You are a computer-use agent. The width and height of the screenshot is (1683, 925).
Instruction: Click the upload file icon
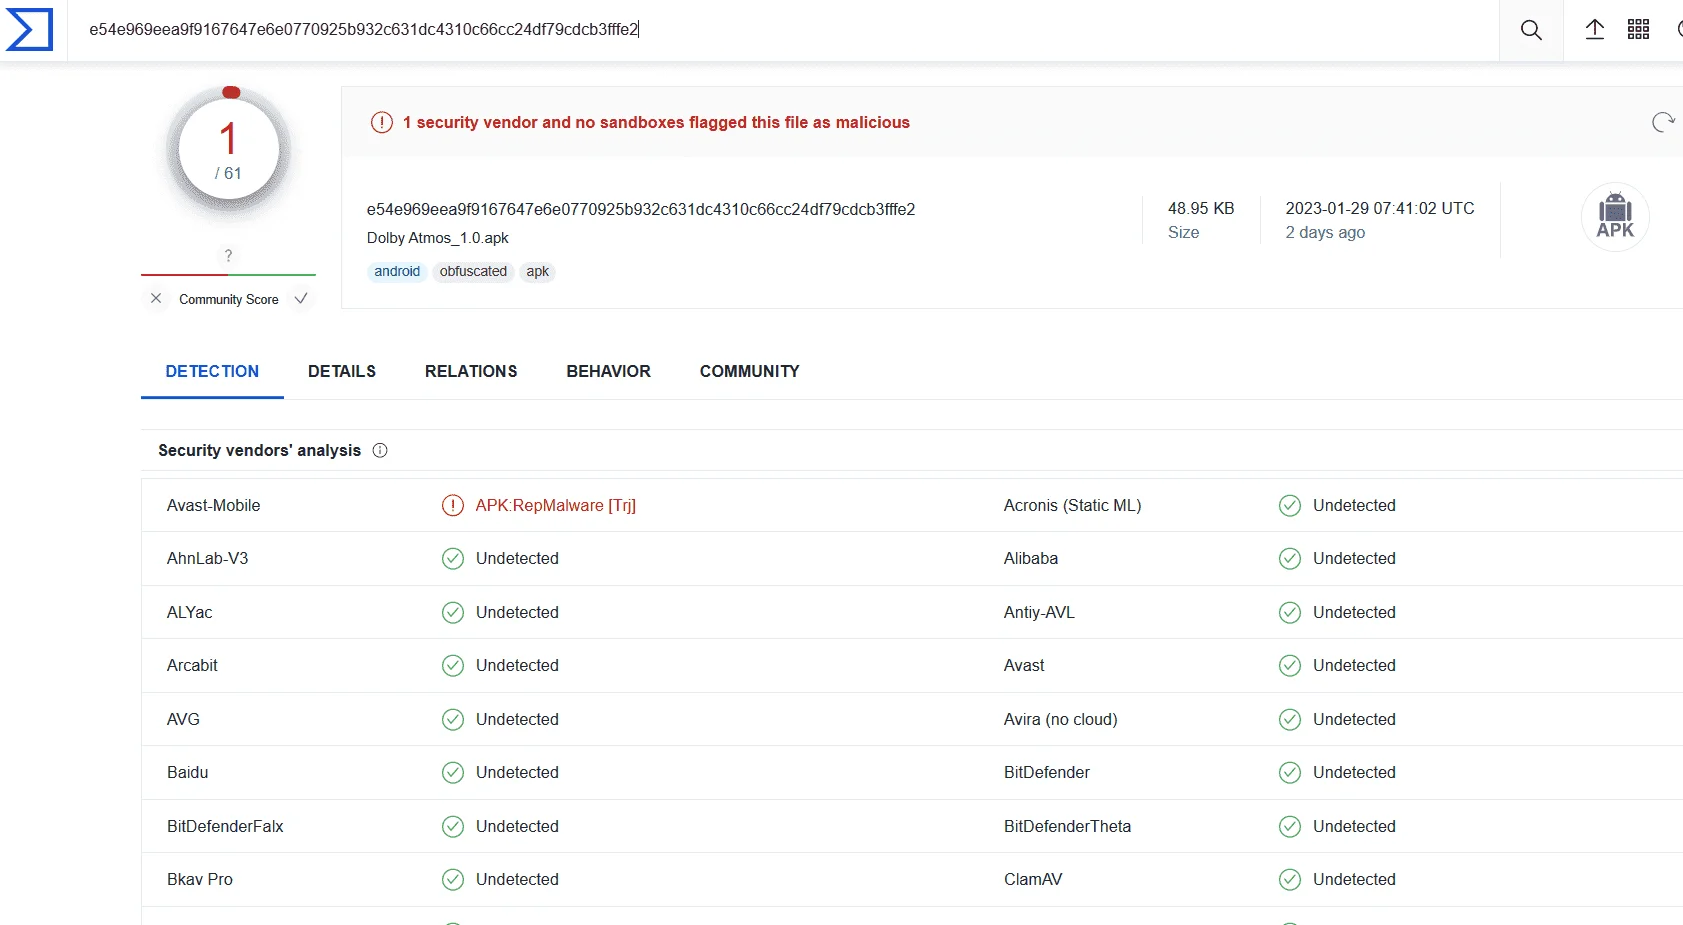(x=1595, y=29)
